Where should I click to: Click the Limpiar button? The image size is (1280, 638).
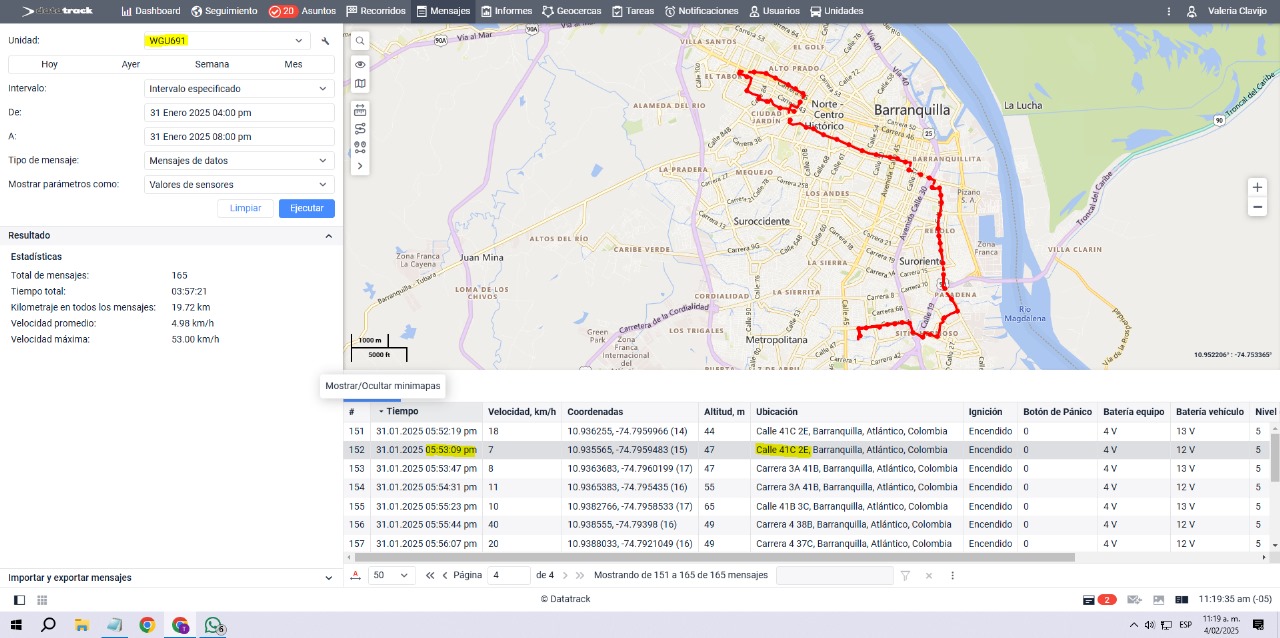click(245, 208)
